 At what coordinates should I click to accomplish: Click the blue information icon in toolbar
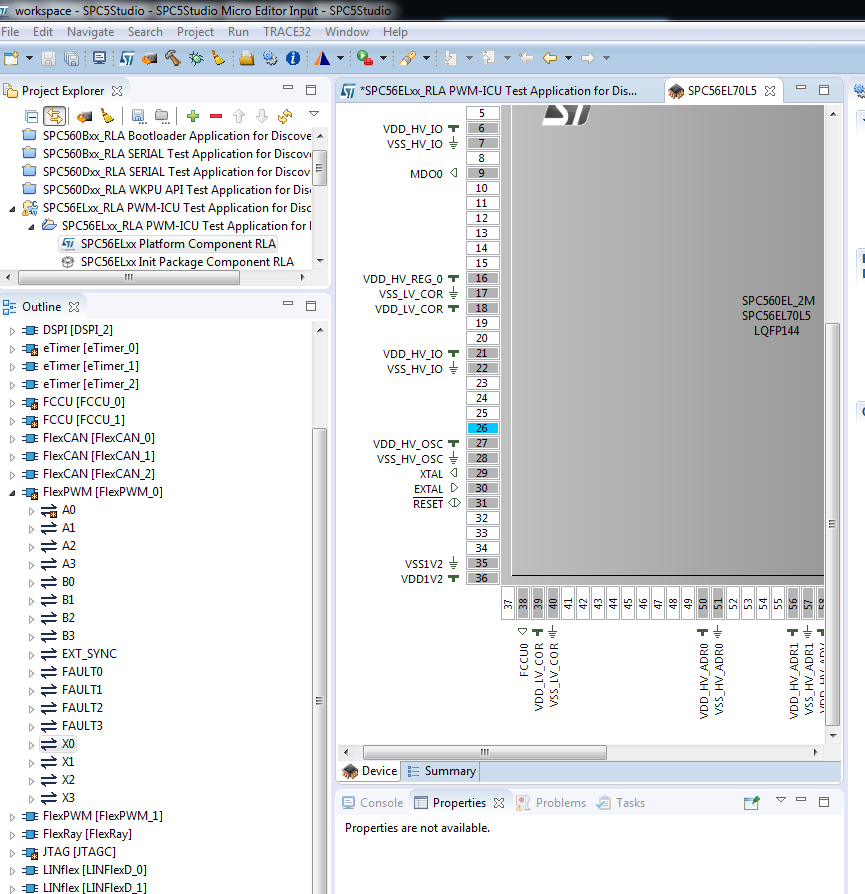293,58
